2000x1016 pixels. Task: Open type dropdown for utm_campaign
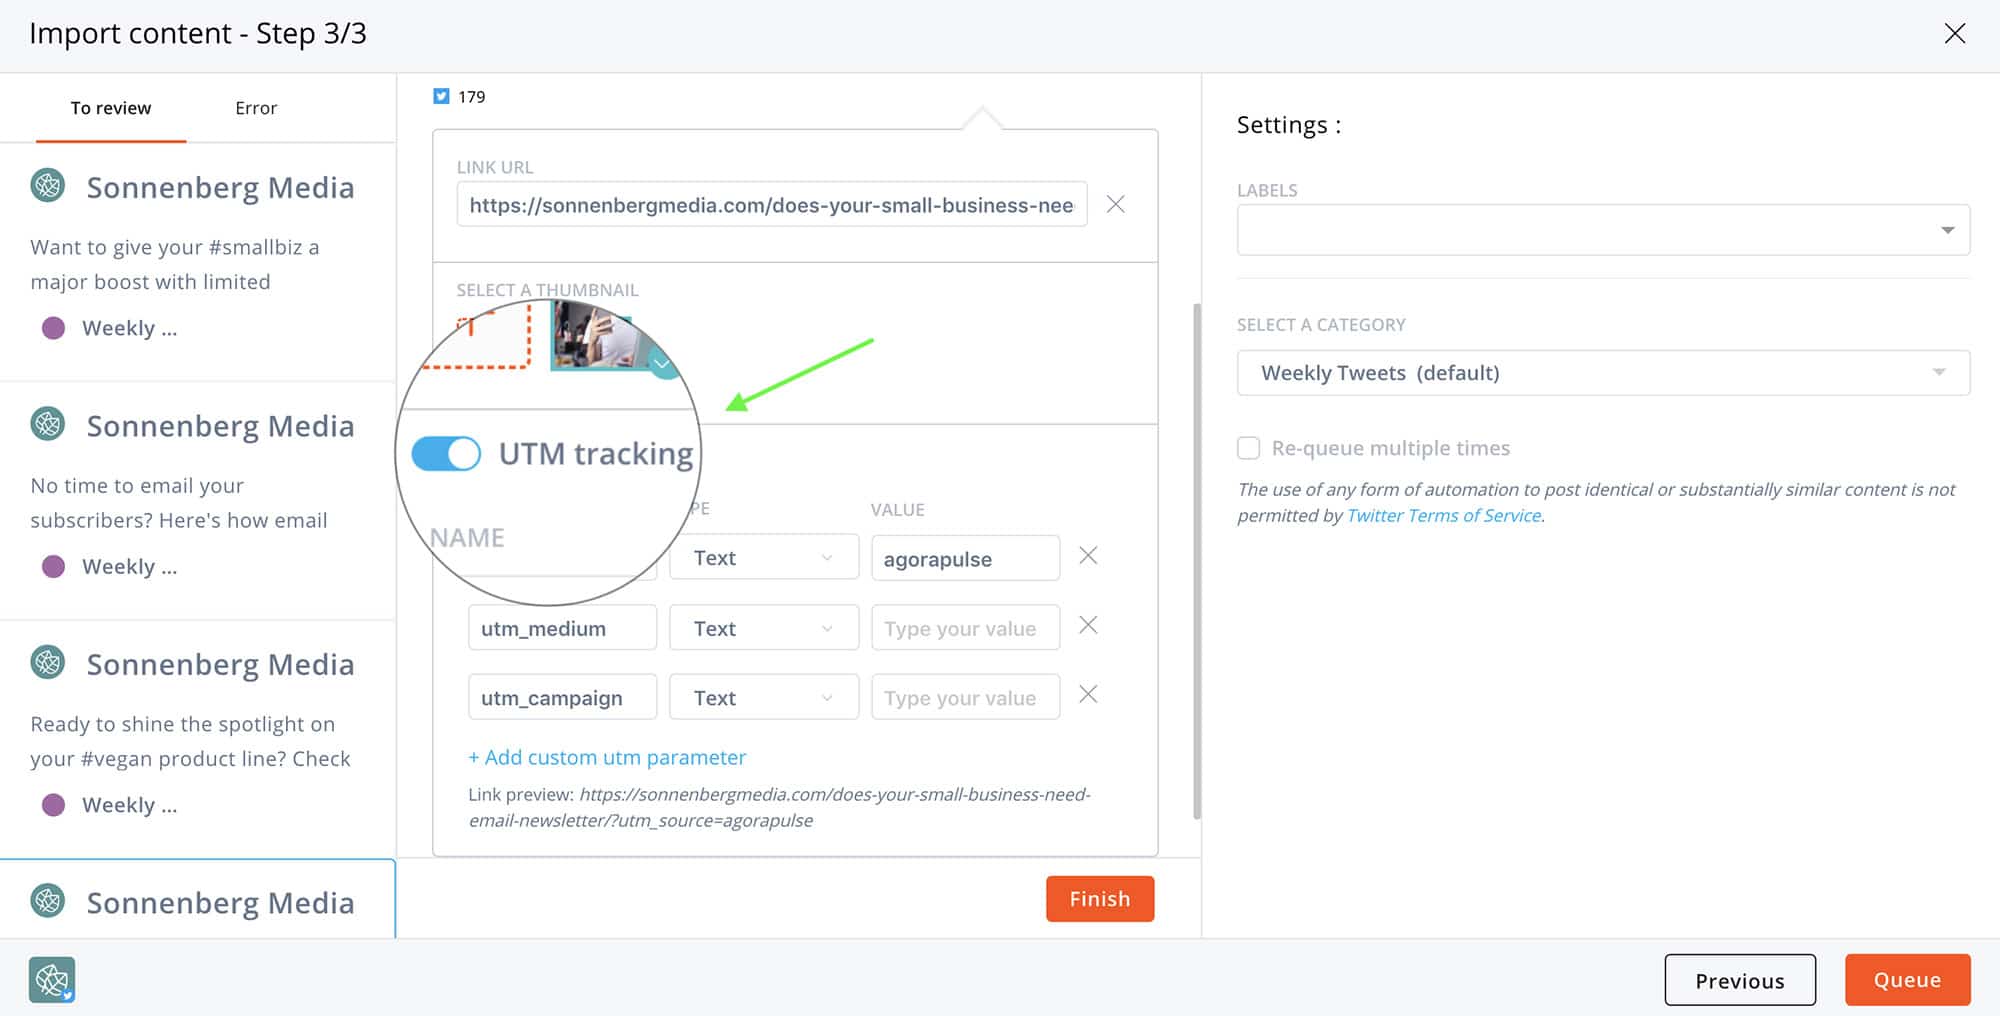pyautogui.click(x=764, y=696)
